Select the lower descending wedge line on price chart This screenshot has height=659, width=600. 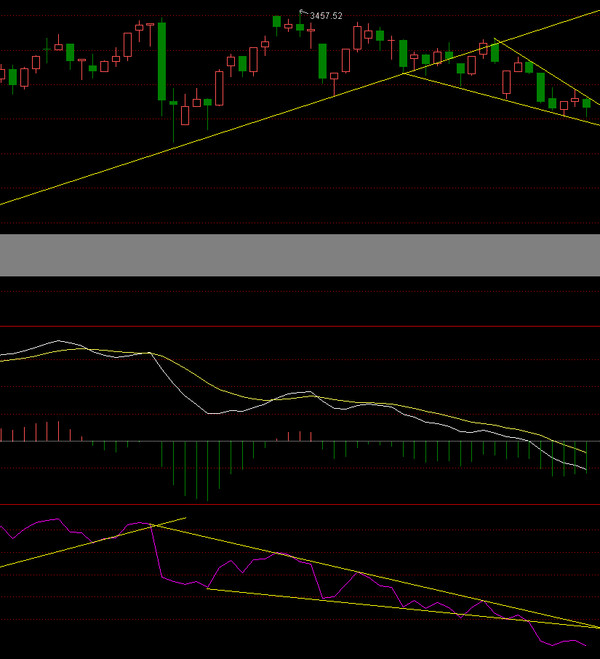501,99
